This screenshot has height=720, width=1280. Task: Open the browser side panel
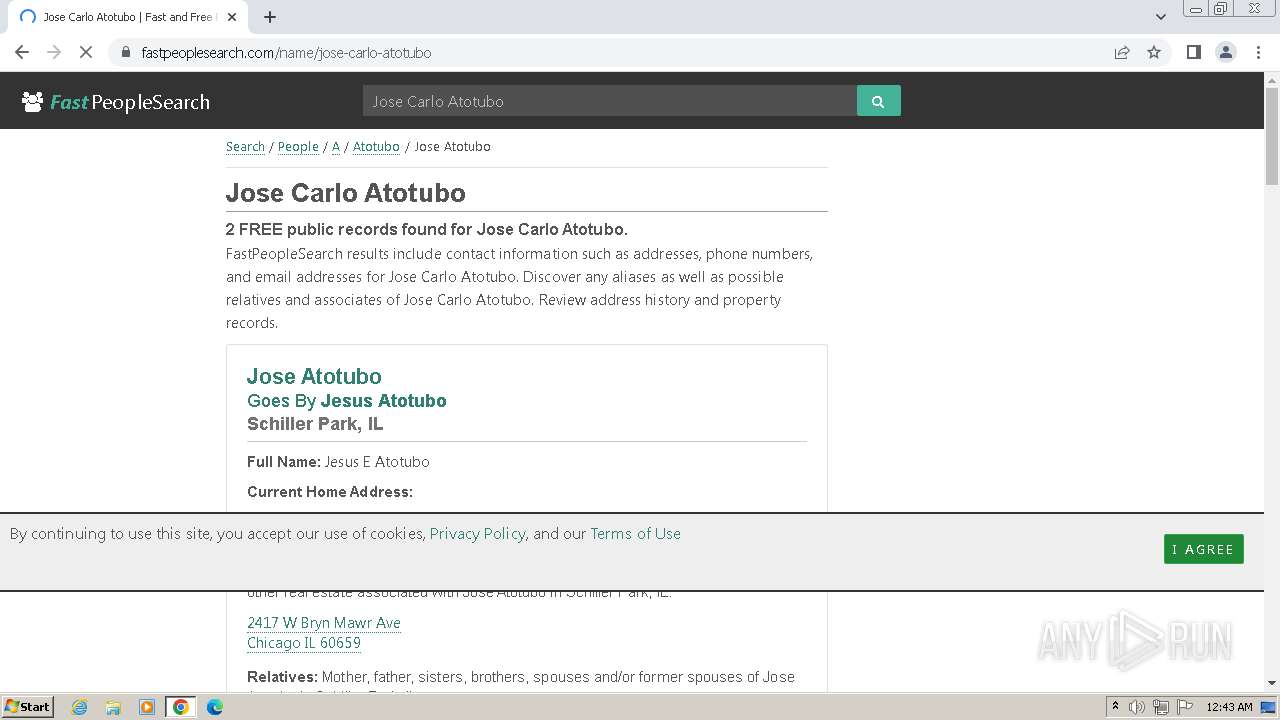[1193, 52]
